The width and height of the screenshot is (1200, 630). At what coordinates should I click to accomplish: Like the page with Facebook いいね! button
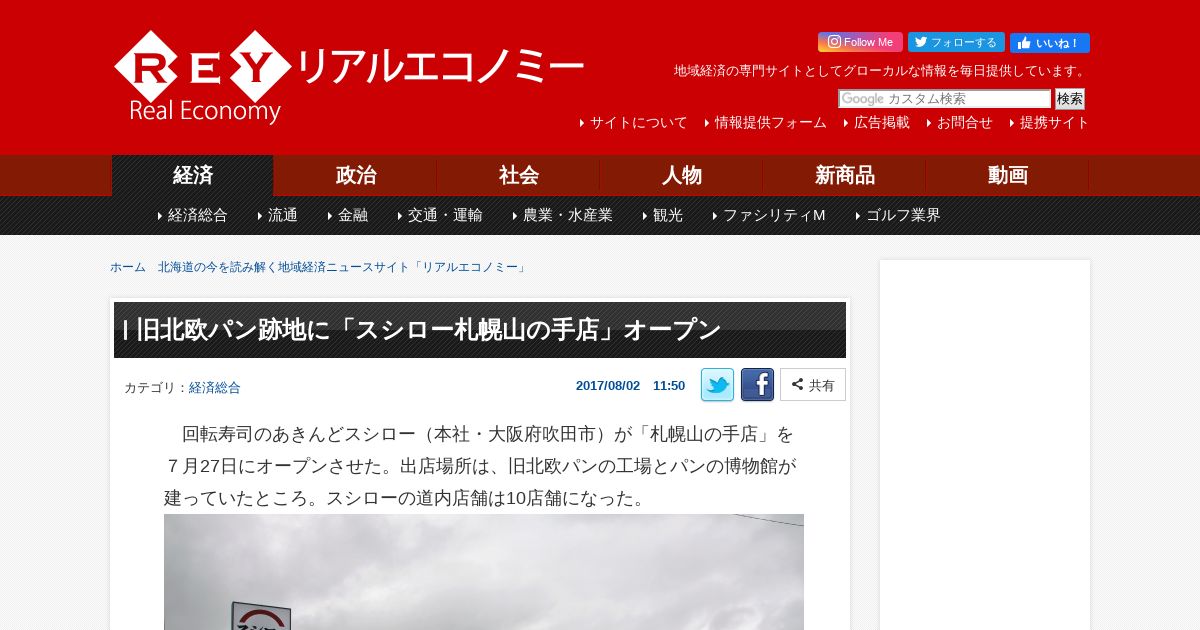pyautogui.click(x=1050, y=43)
